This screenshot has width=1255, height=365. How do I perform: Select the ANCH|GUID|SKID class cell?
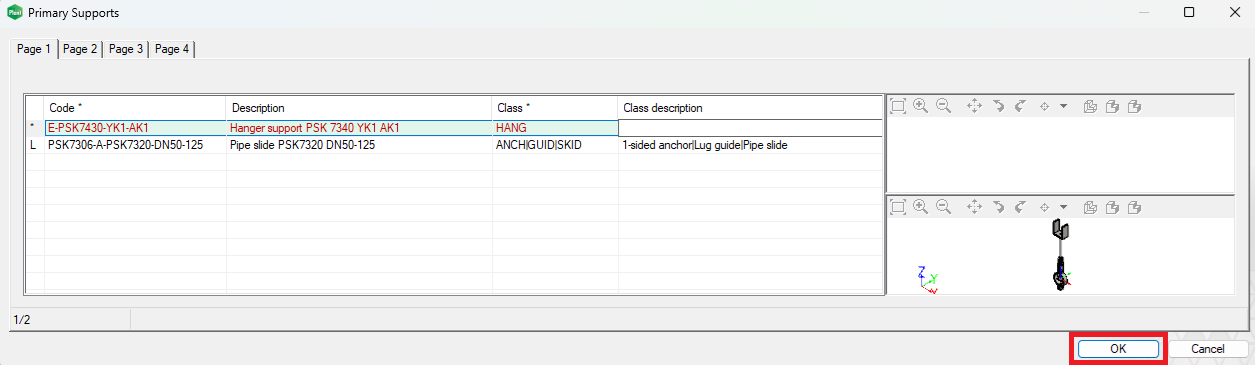(555, 145)
